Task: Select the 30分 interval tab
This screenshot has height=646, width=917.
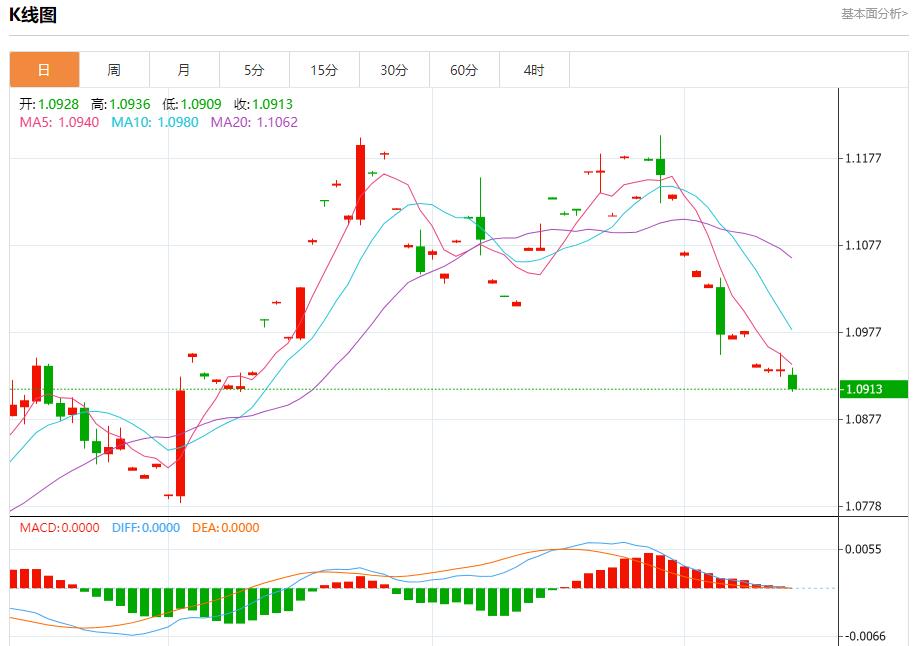Action: 394,70
